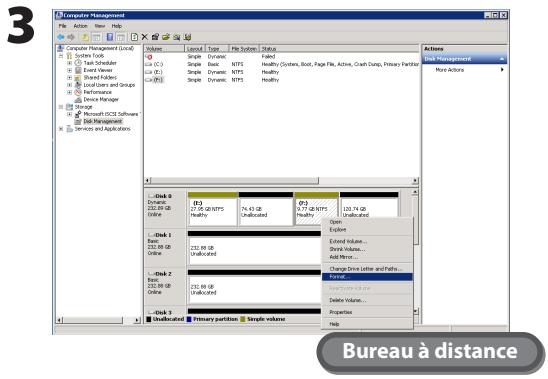Click the Properties toolbar icon beside the X

click(x=155, y=37)
